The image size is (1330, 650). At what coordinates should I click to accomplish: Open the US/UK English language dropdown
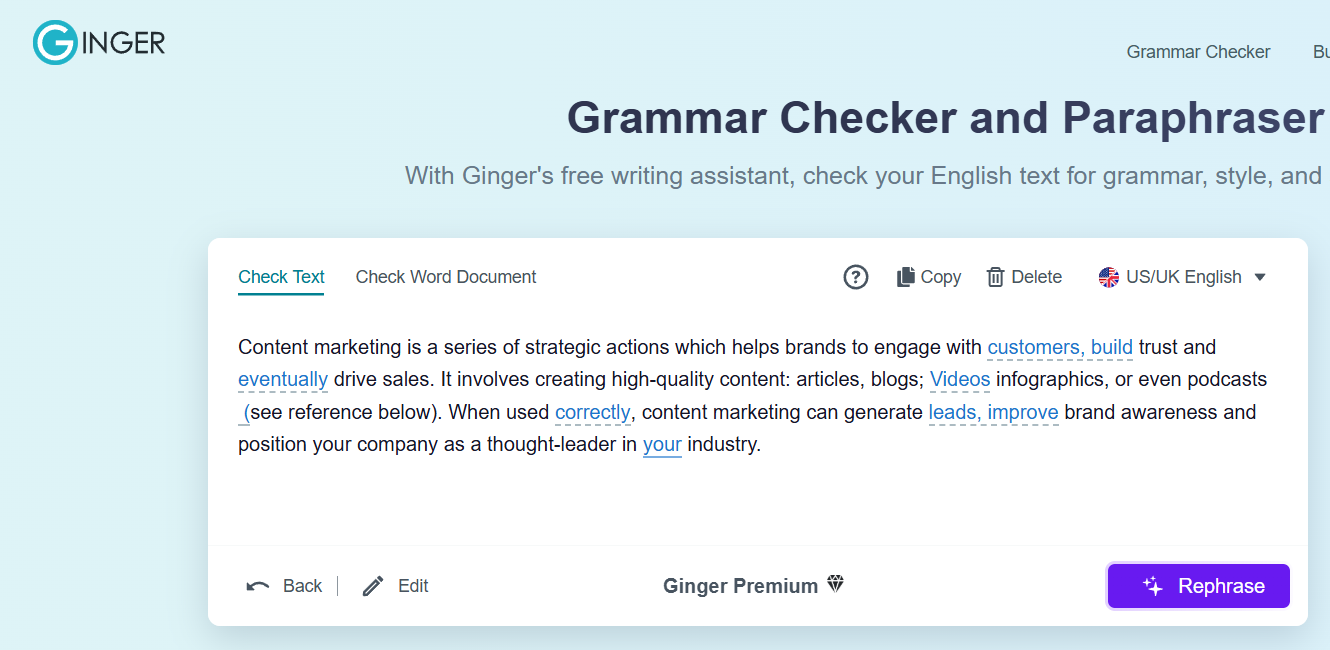(x=1185, y=277)
